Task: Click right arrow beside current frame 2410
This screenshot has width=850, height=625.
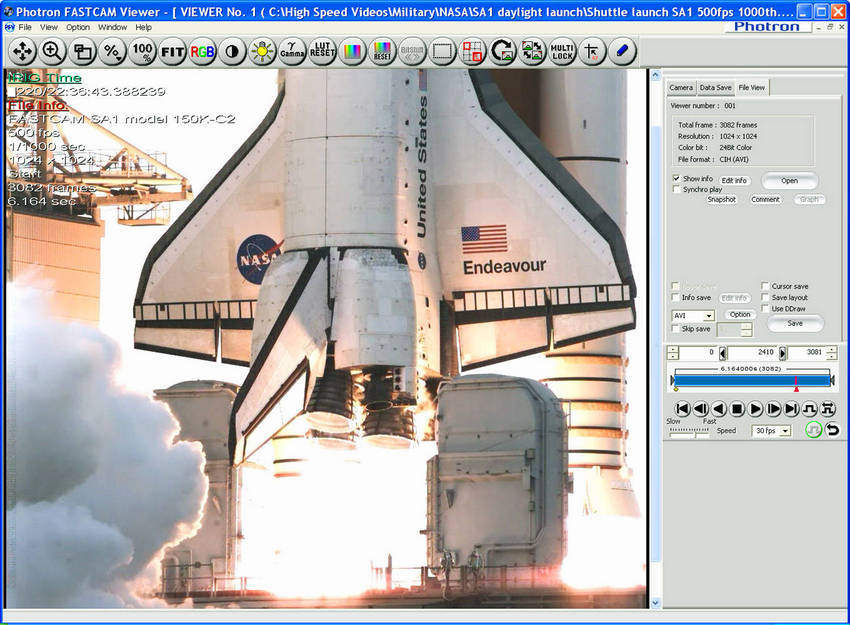Action: tap(783, 353)
